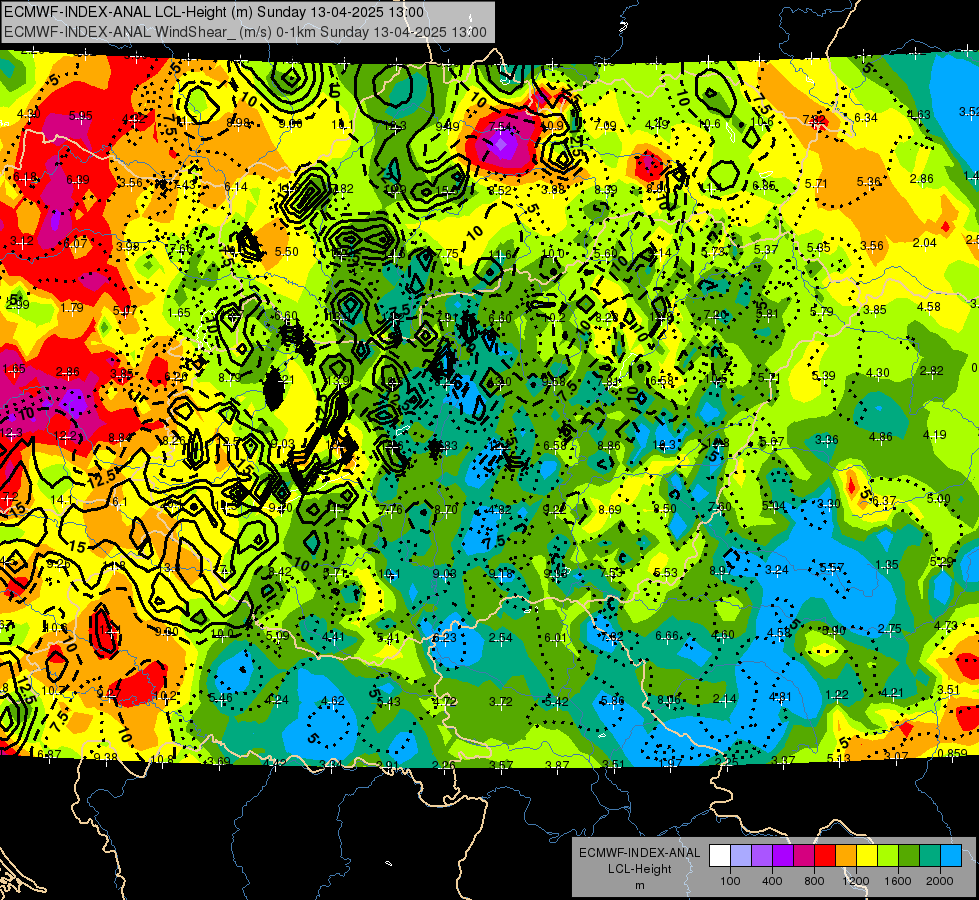The image size is (979, 900).
Task: Click the 4.19 grid value
Action: click(935, 434)
